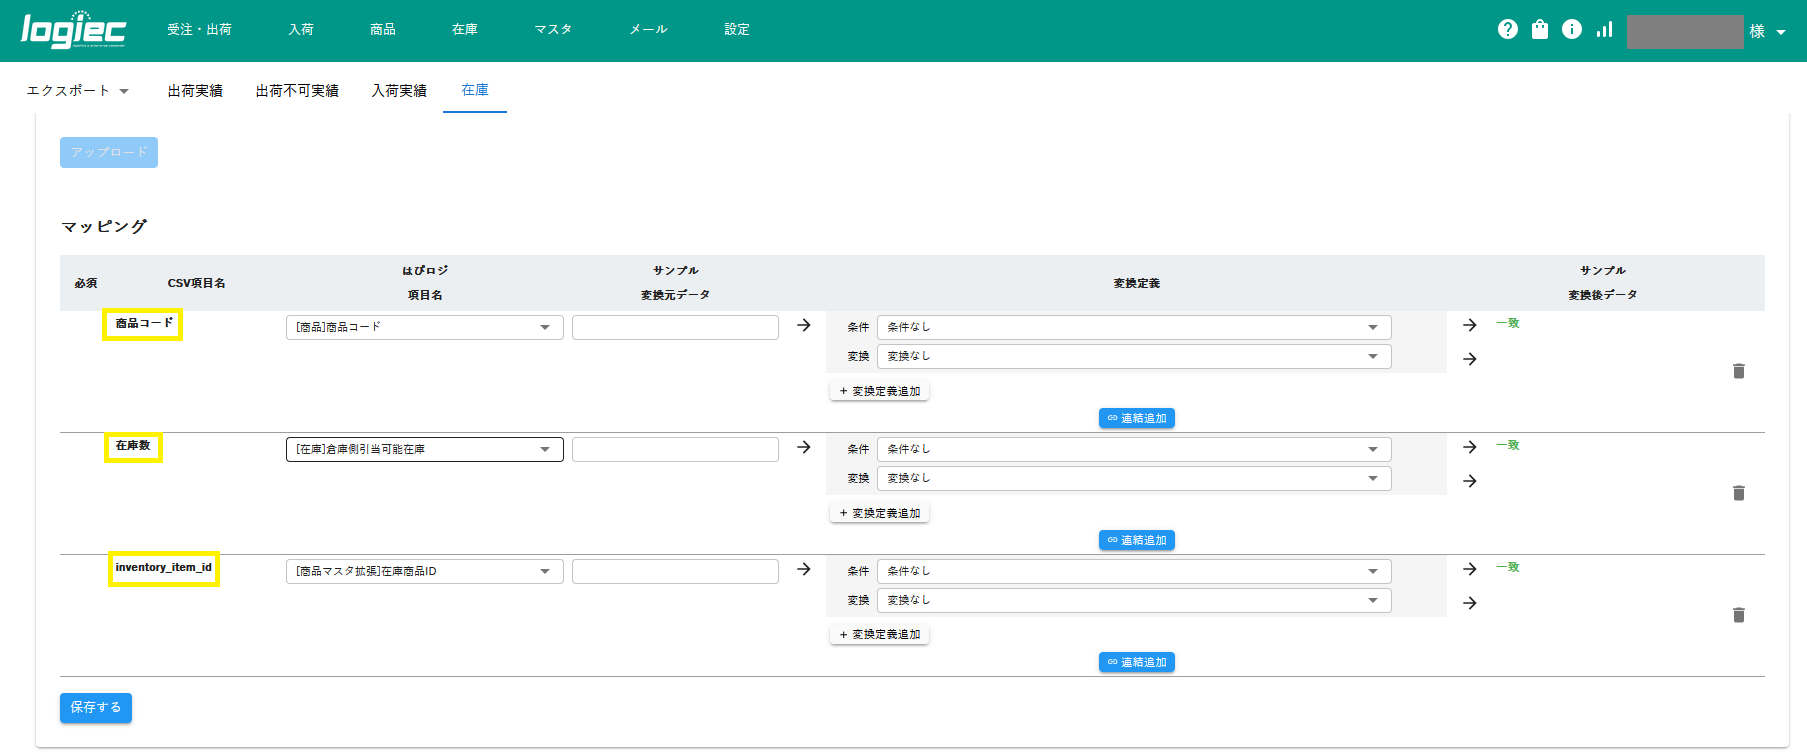
Task: Expand the エクスポート dropdown
Action: [78, 91]
